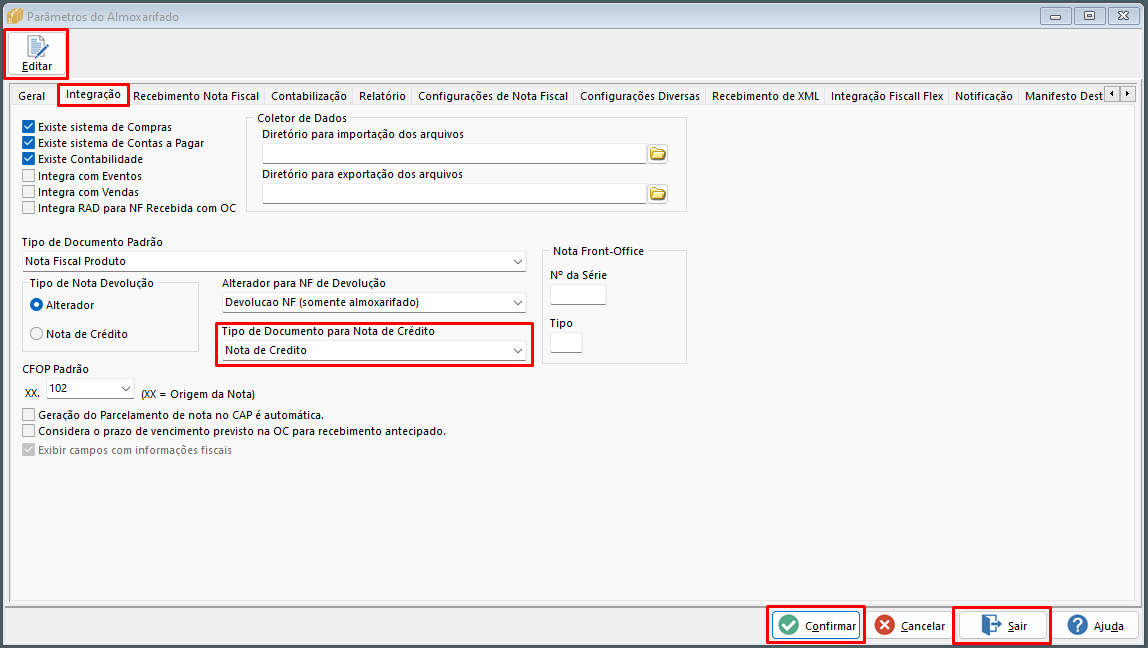The image size is (1148, 648).
Task: Enable Integra com Eventos checkbox
Action: (29, 176)
